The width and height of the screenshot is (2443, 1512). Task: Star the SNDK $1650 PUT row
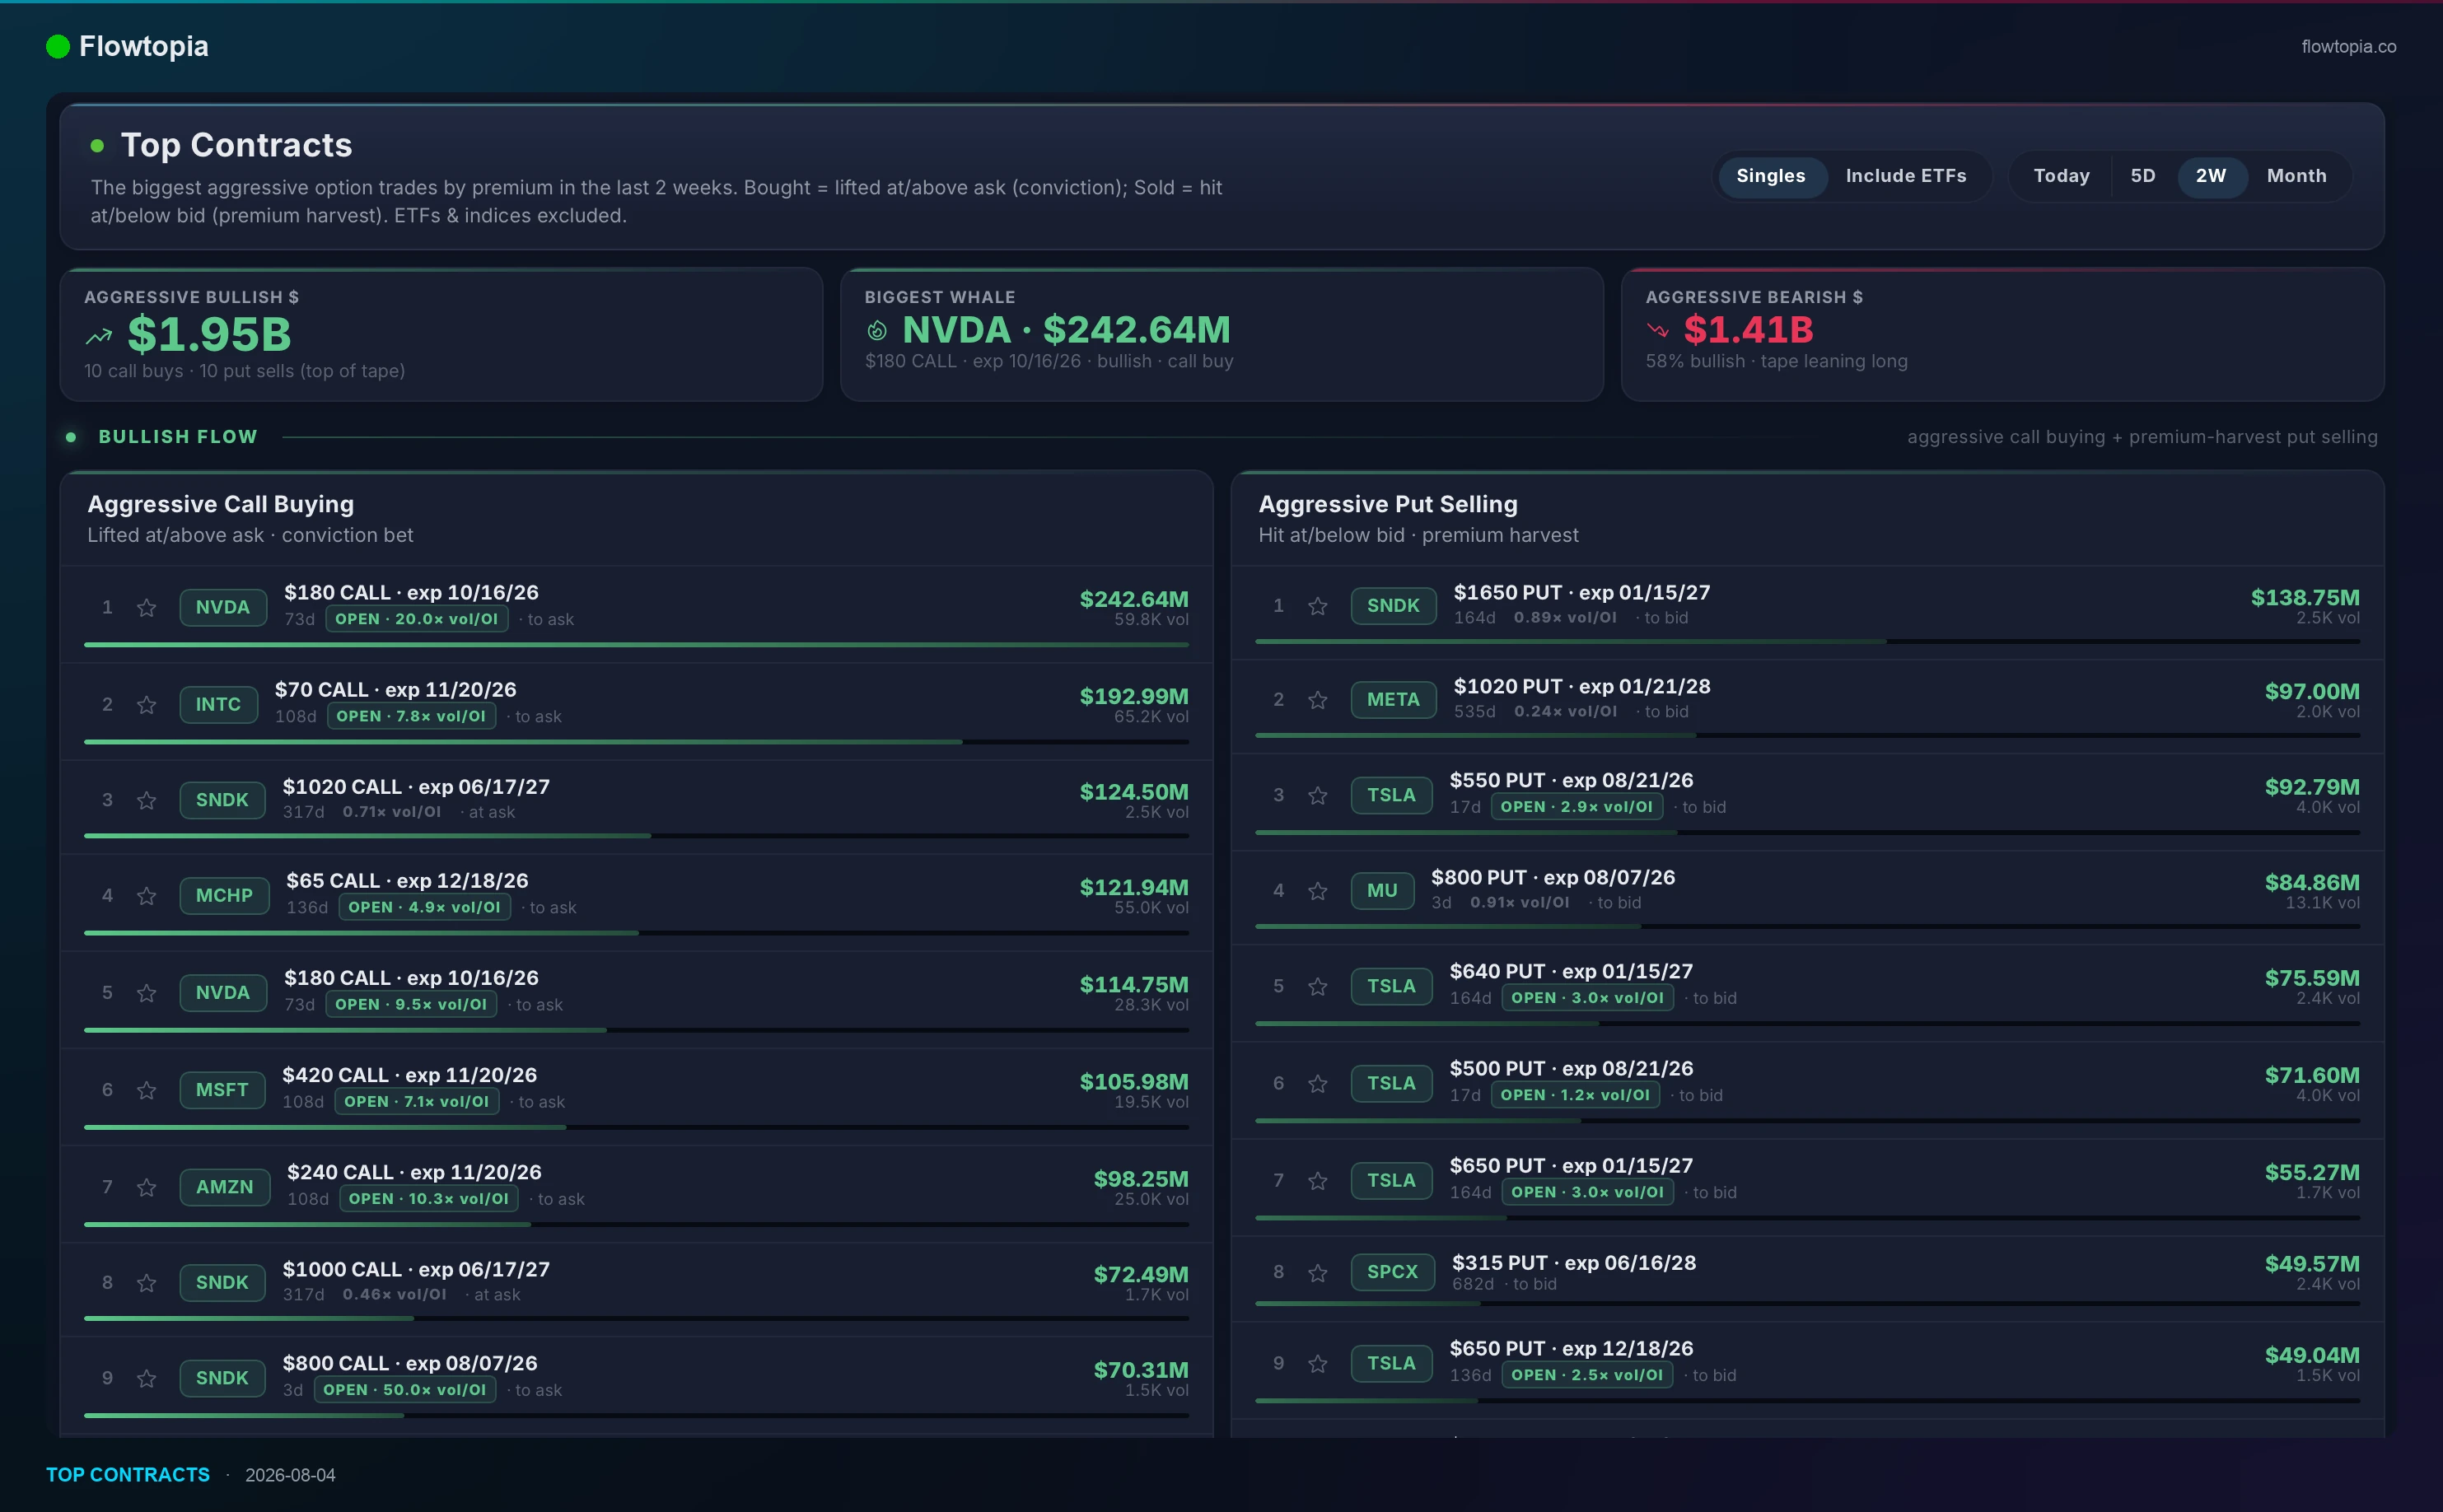tap(1318, 605)
